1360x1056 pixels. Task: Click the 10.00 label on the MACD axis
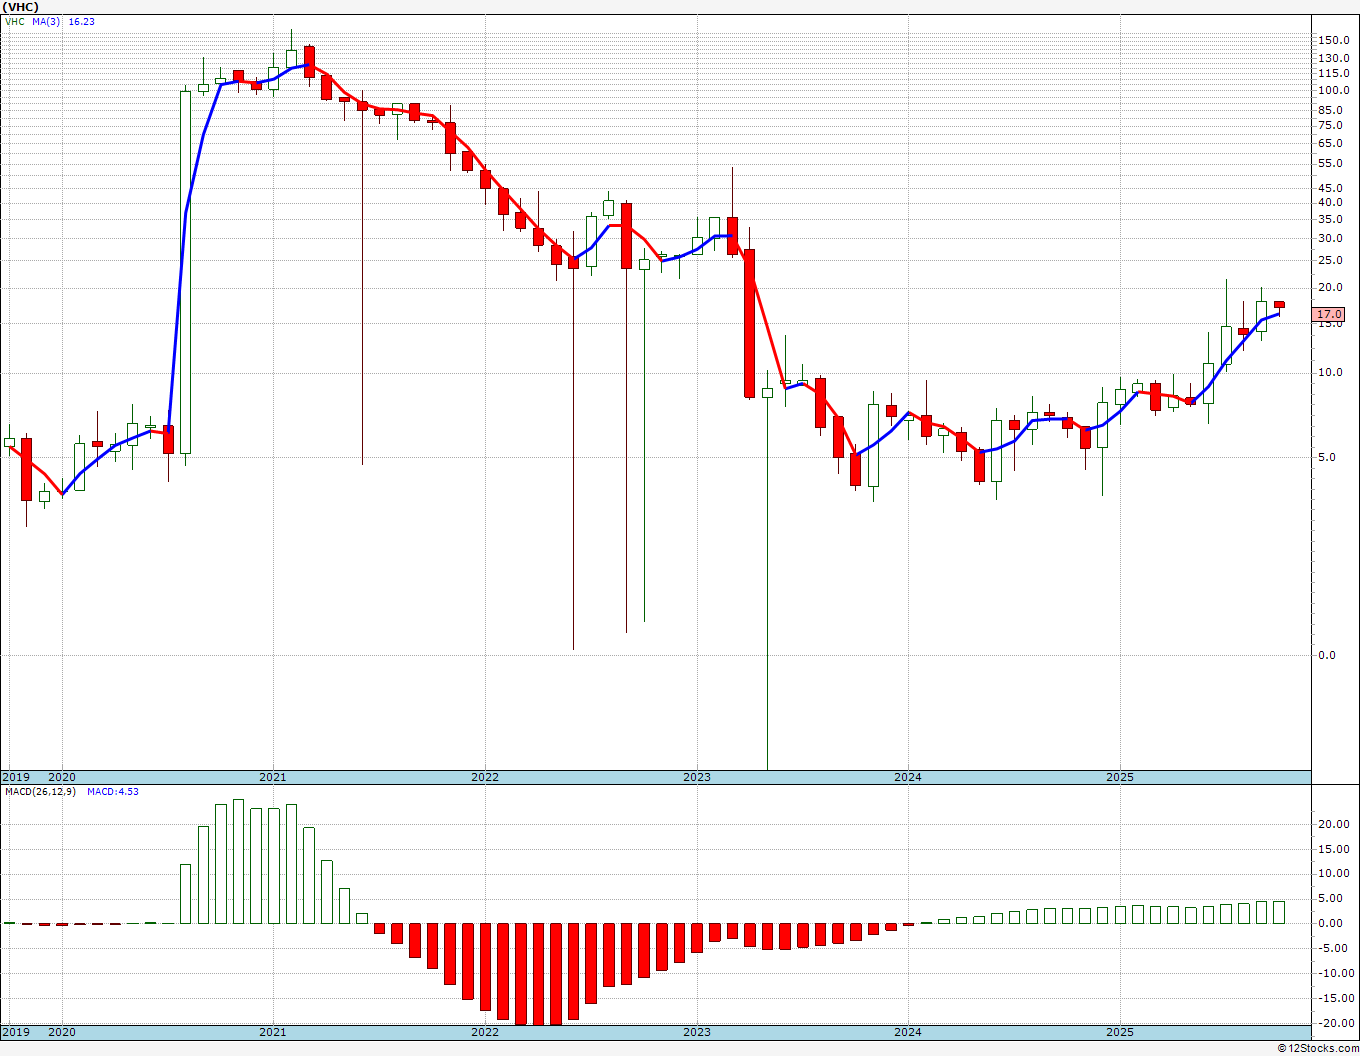coord(1333,874)
